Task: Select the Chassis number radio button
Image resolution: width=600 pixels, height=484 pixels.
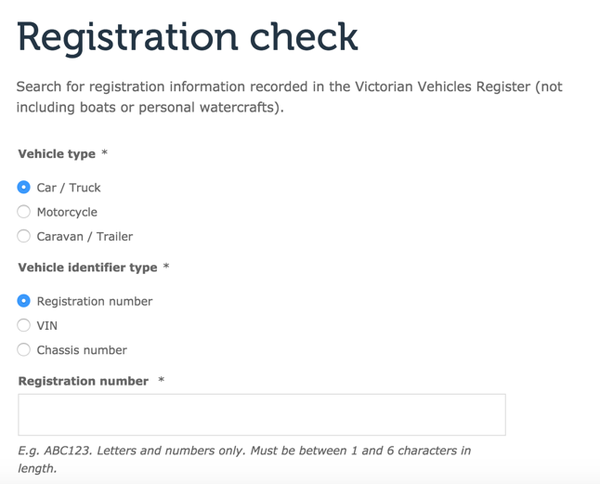Action: pos(25,350)
